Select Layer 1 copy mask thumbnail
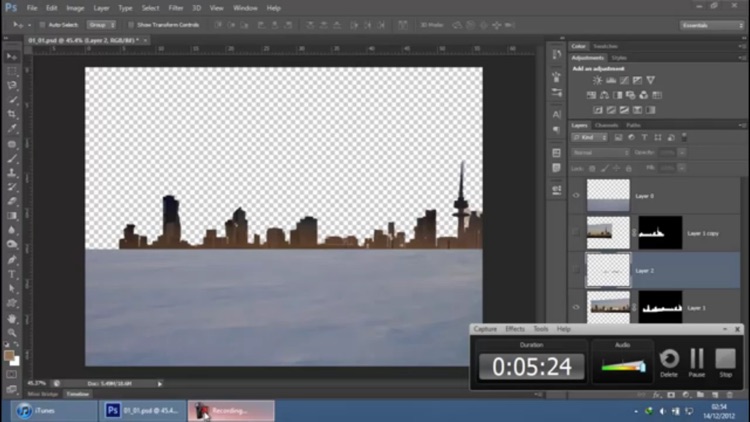 (660, 233)
